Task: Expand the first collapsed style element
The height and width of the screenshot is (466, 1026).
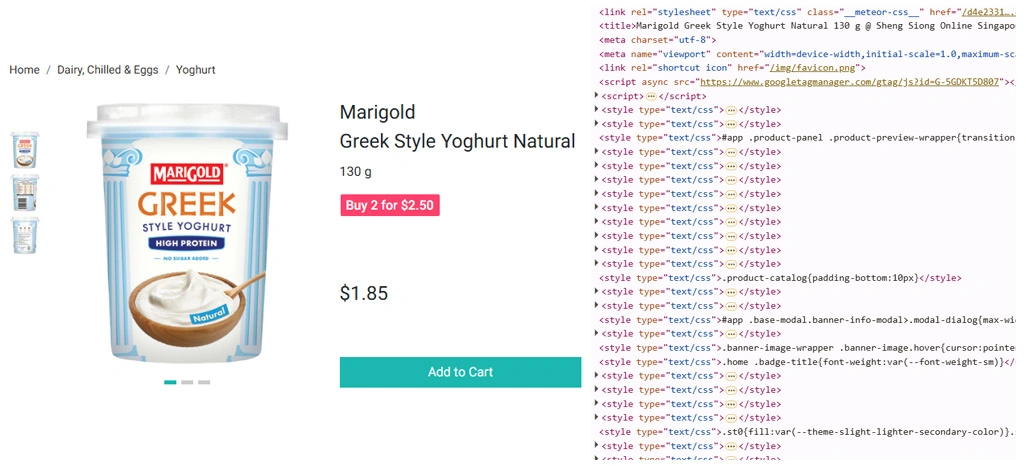Action: [596, 109]
